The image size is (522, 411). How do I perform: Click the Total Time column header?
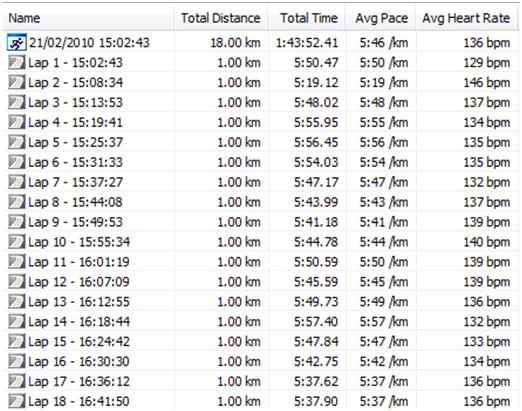(307, 18)
